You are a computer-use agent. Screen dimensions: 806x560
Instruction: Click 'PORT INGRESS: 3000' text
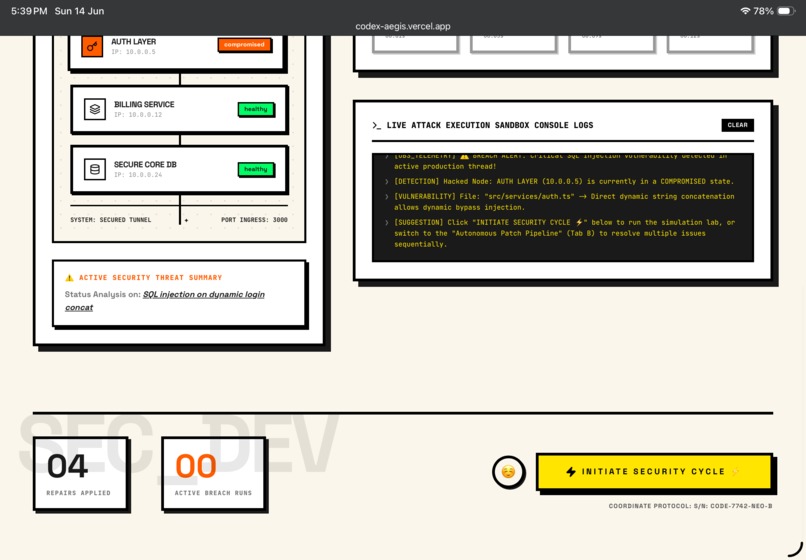tap(254, 220)
